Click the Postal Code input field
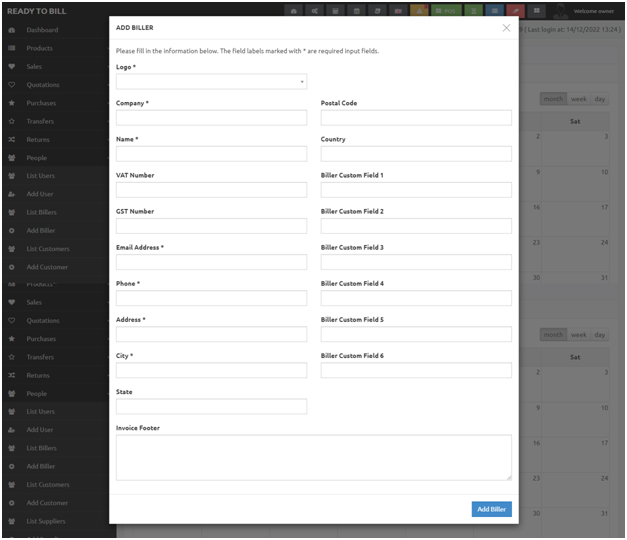The height and width of the screenshot is (540, 627). (416, 118)
